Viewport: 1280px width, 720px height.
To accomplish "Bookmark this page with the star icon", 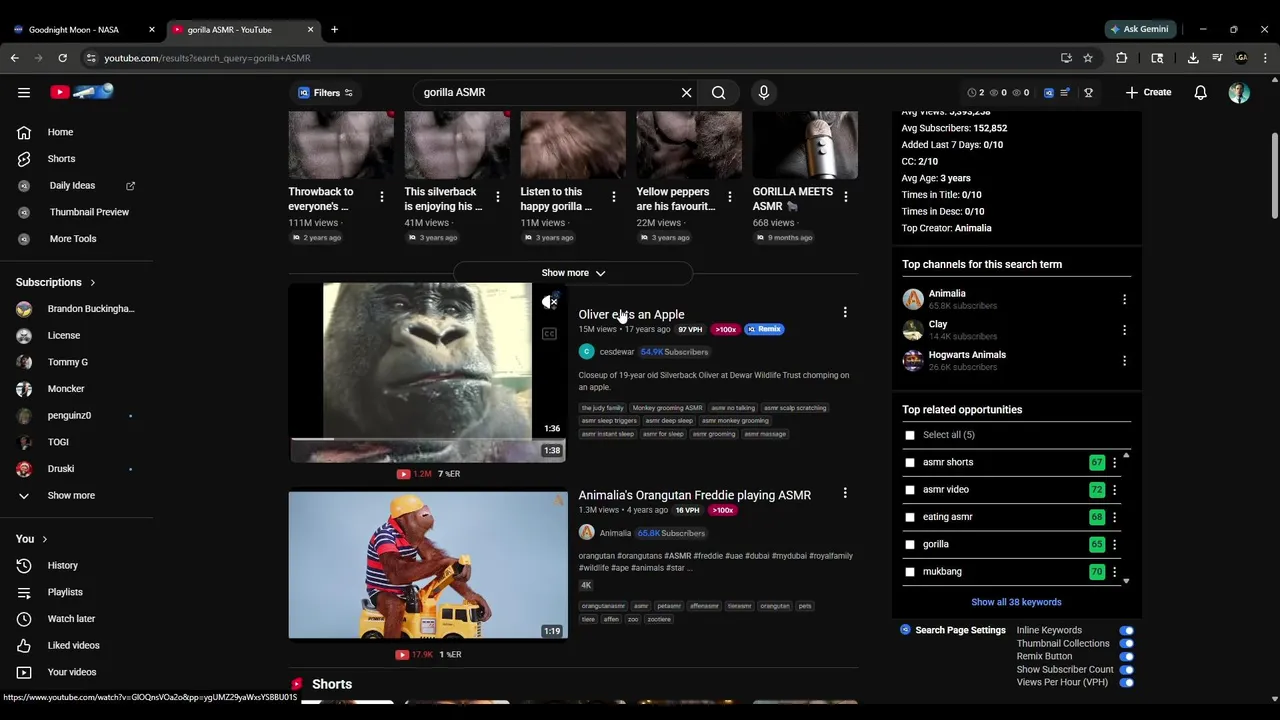I will pyautogui.click(x=1088, y=58).
